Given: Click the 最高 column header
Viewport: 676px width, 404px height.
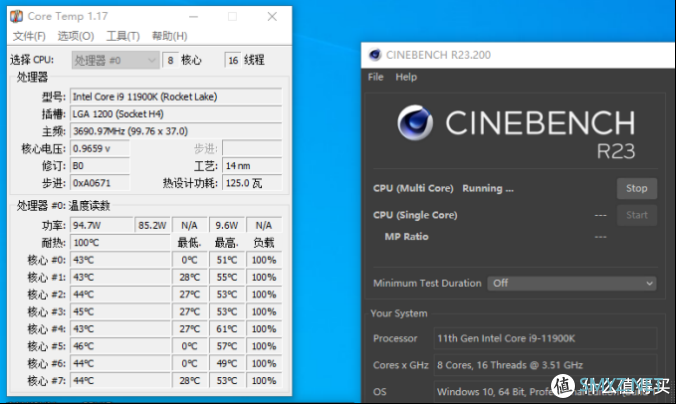Looking at the screenshot, I should pyautogui.click(x=227, y=243).
